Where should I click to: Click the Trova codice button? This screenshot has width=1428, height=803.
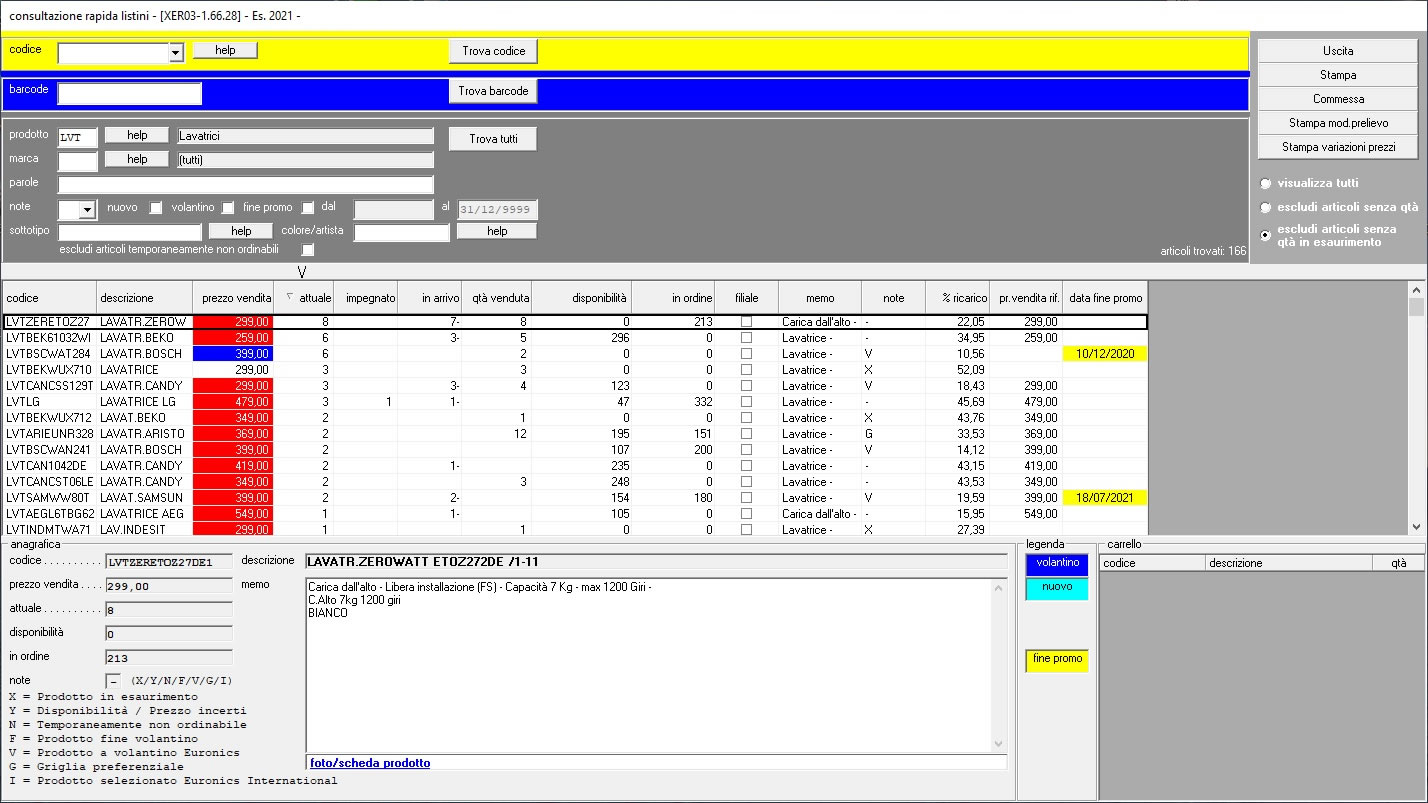click(493, 51)
